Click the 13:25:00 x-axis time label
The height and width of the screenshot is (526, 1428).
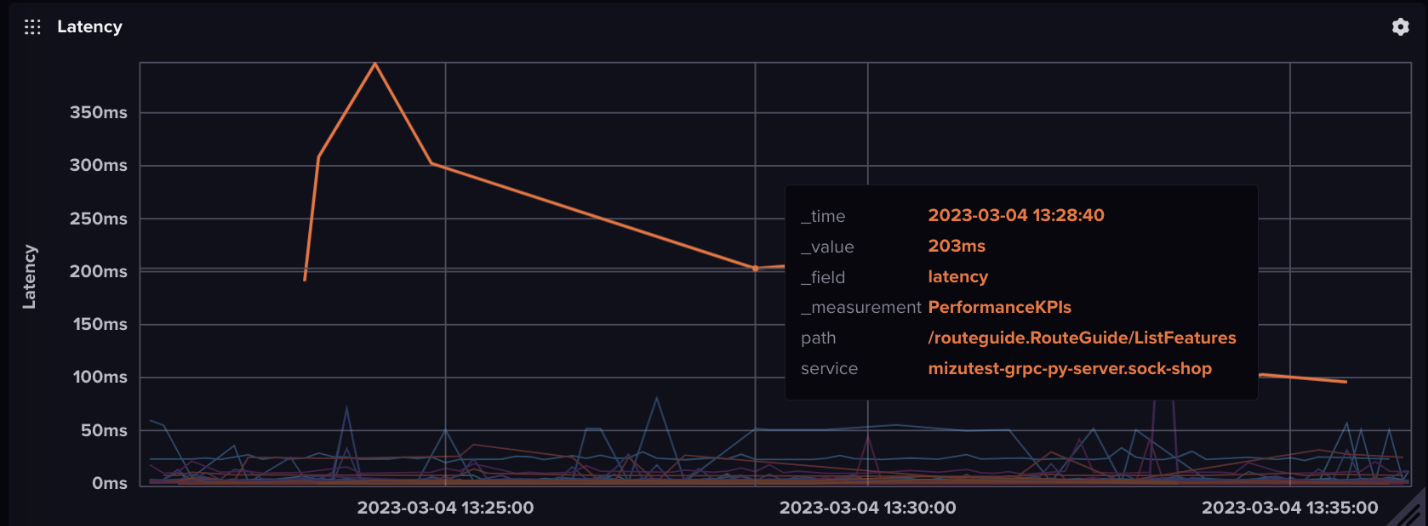[x=445, y=507]
